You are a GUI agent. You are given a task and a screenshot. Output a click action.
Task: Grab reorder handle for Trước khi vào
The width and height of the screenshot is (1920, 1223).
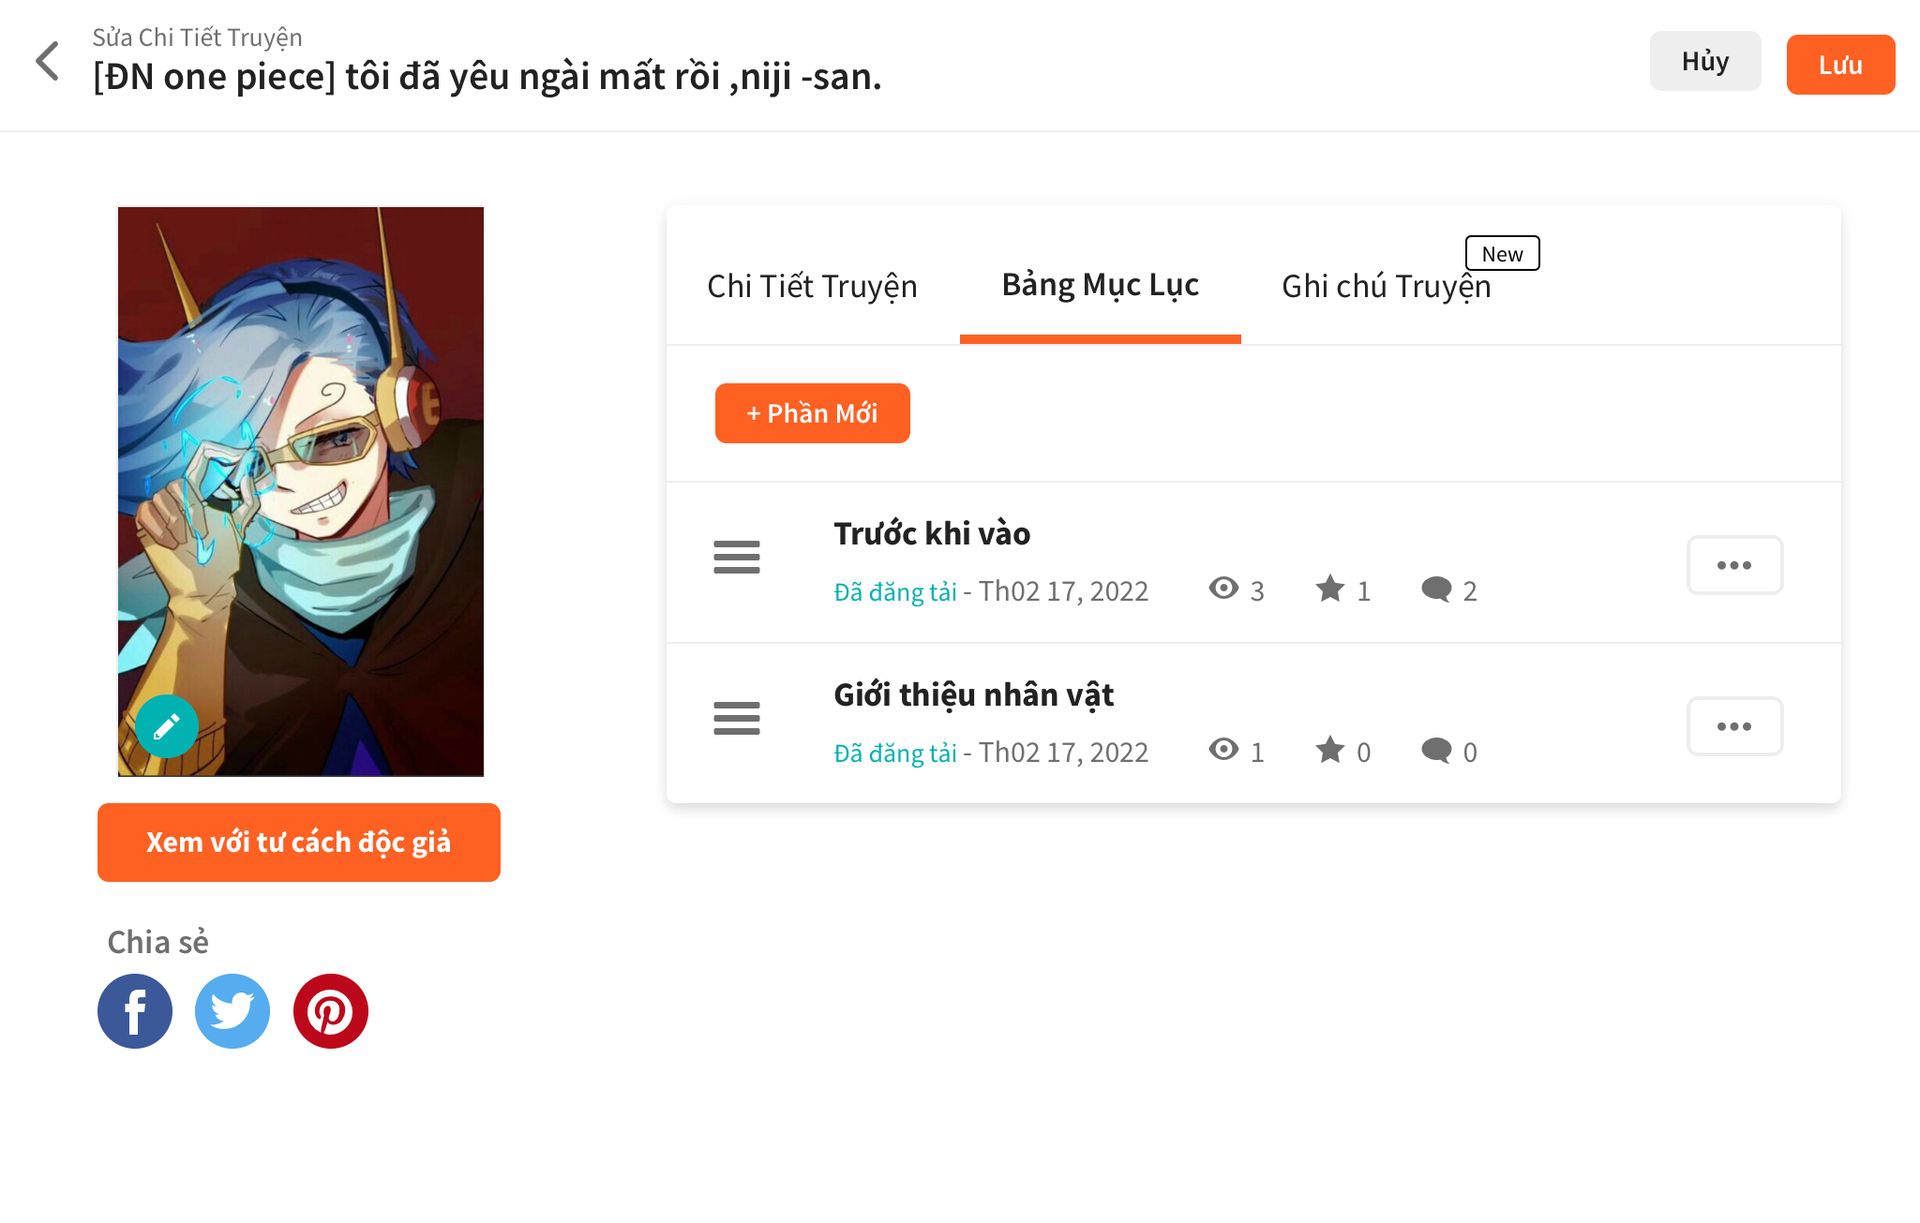(737, 557)
